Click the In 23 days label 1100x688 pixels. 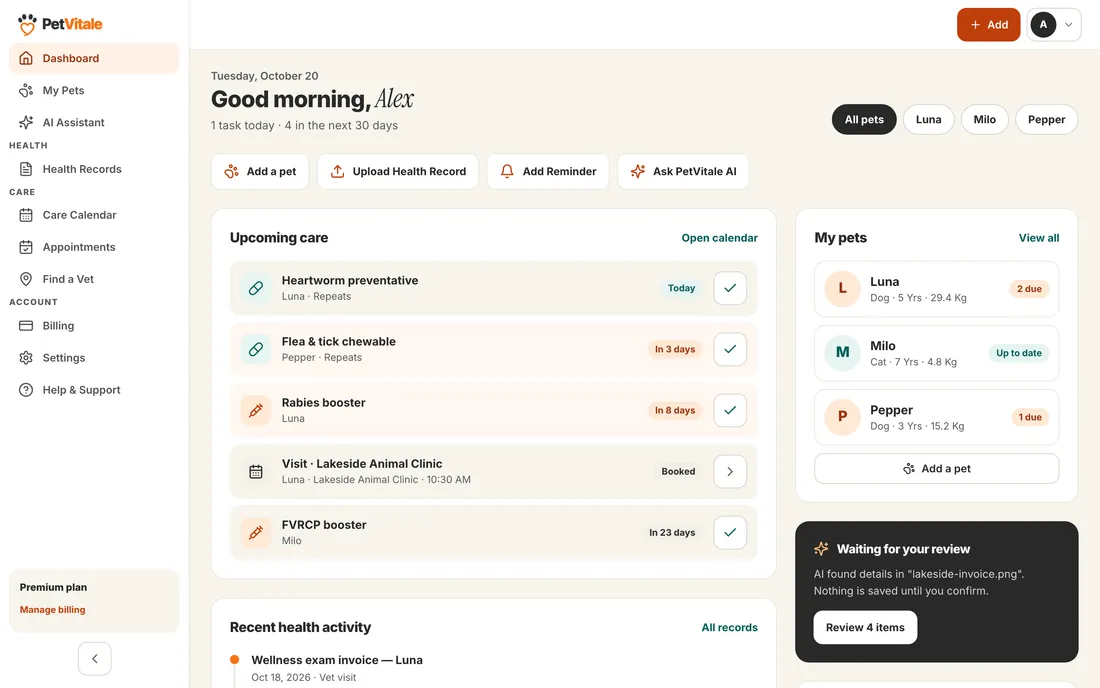click(x=672, y=532)
